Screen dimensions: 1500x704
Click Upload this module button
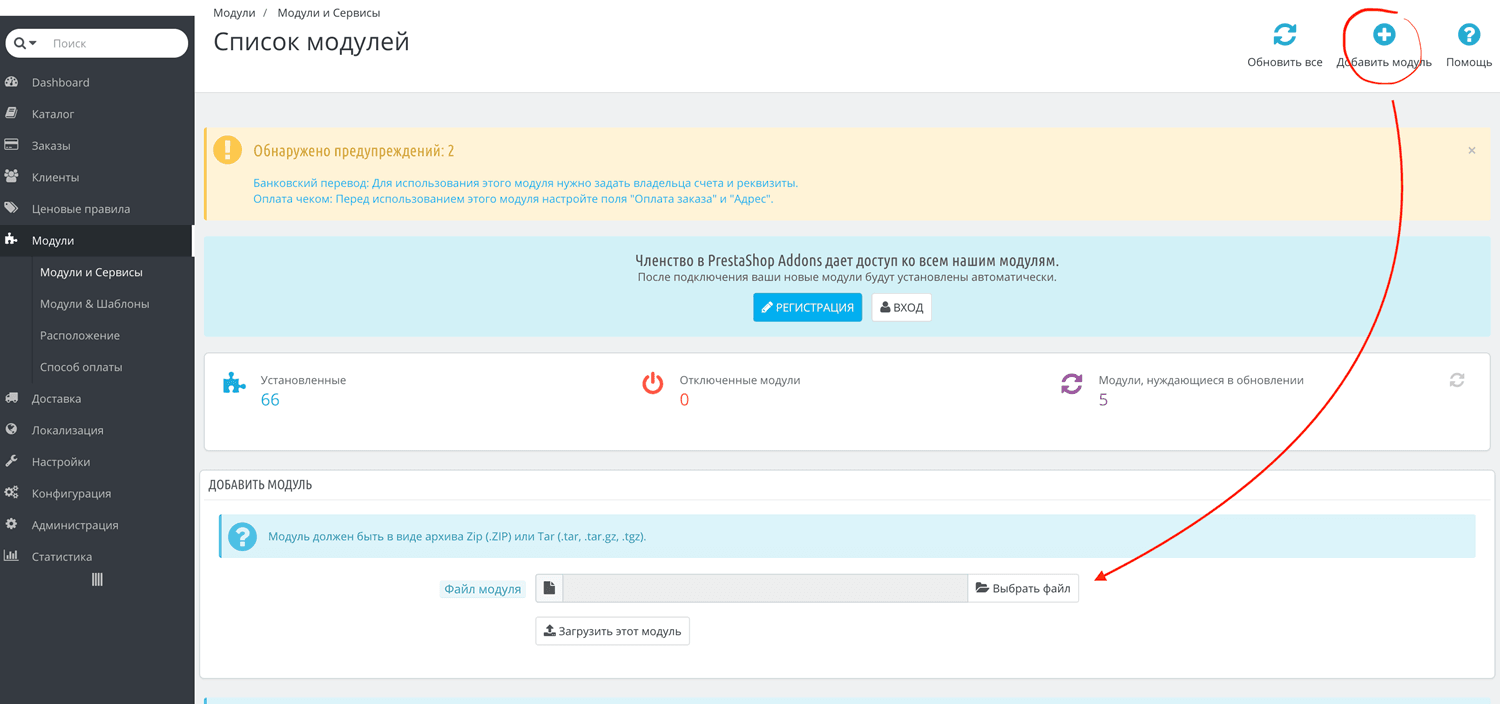pyautogui.click(x=612, y=631)
